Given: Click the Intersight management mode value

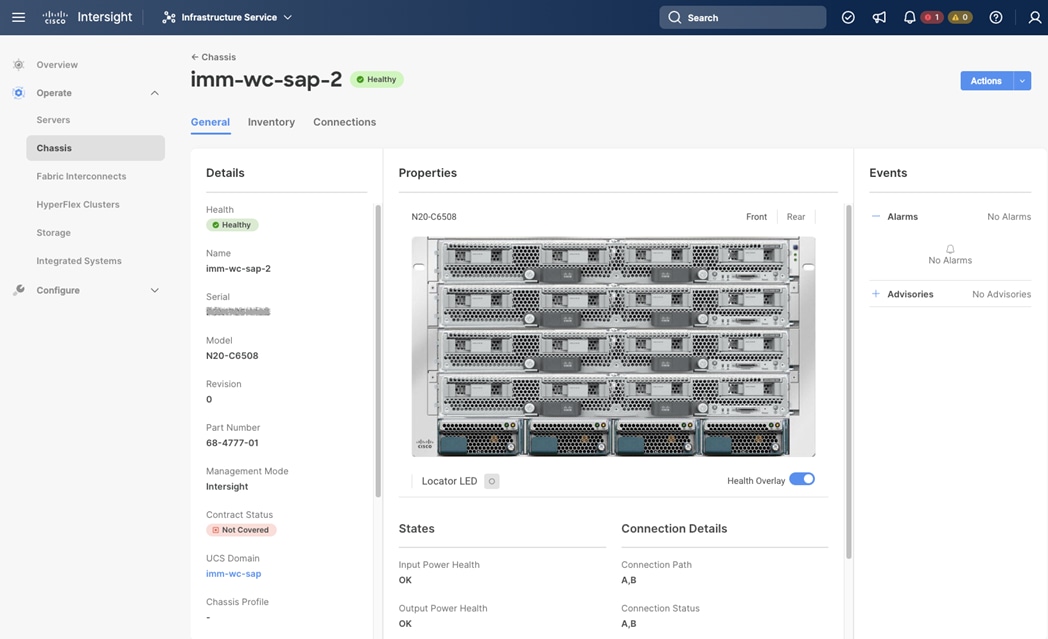Looking at the screenshot, I should (227, 487).
